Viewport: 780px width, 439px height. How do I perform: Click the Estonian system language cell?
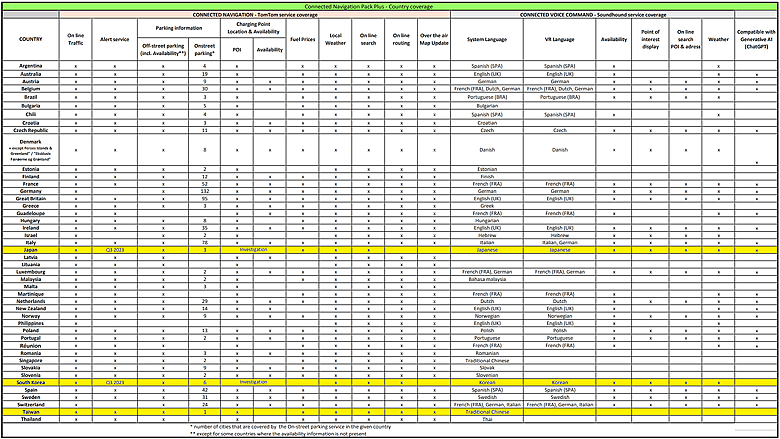[487, 169]
